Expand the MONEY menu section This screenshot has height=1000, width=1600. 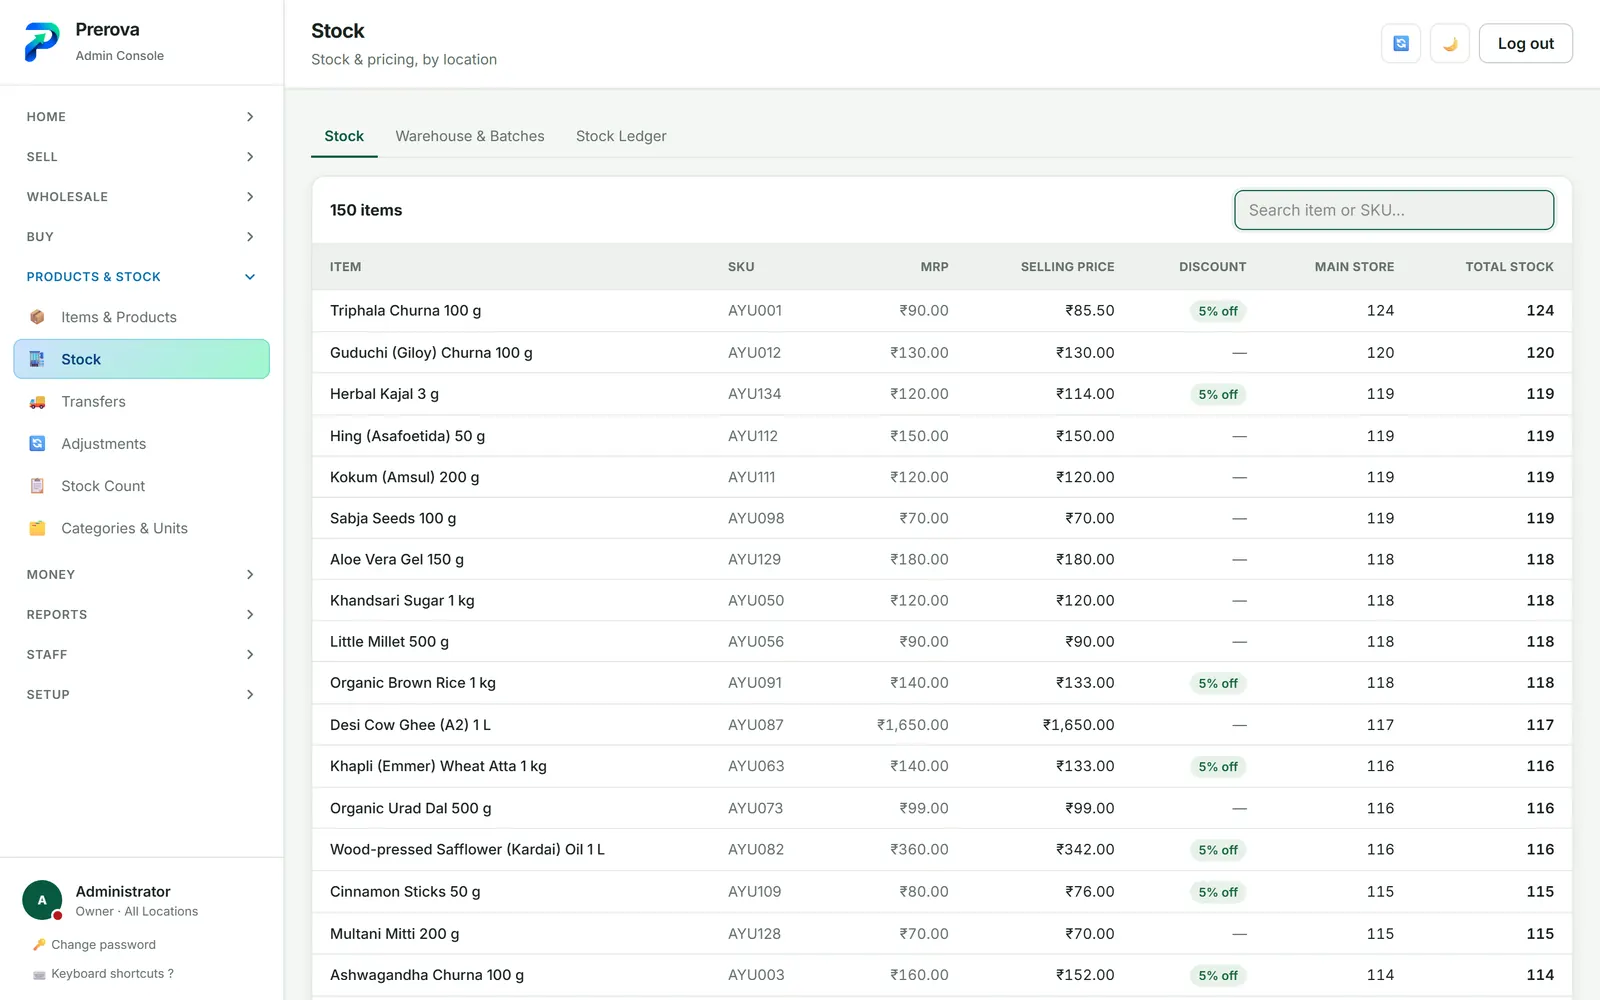pos(141,575)
